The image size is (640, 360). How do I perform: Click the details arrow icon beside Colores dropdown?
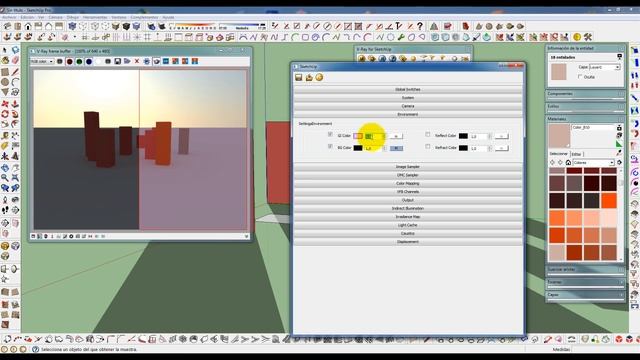coord(619,162)
